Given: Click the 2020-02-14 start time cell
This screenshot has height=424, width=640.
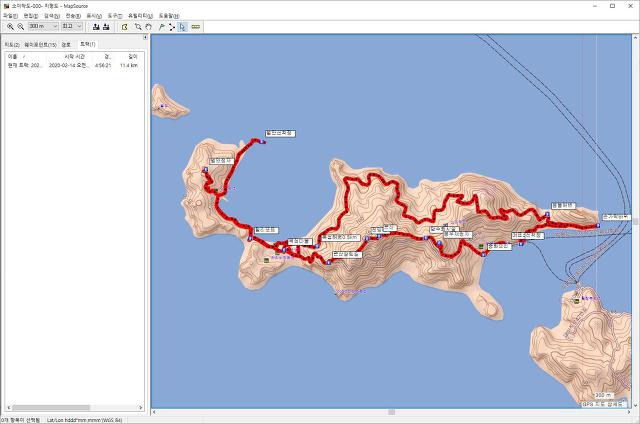Looking at the screenshot, I should [x=68, y=65].
